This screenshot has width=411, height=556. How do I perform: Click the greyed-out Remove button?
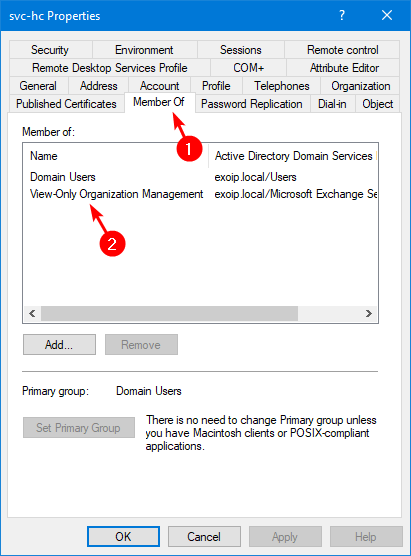(x=141, y=344)
